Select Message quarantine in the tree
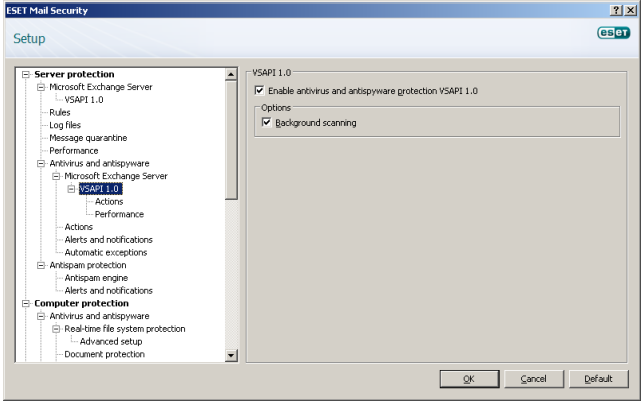The image size is (642, 404). (88, 138)
